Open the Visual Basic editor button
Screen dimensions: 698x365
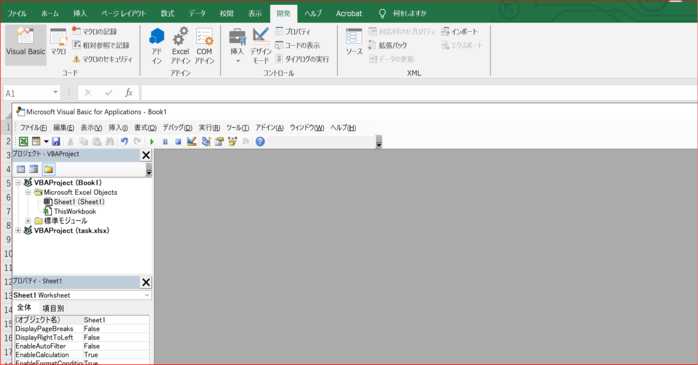25,44
